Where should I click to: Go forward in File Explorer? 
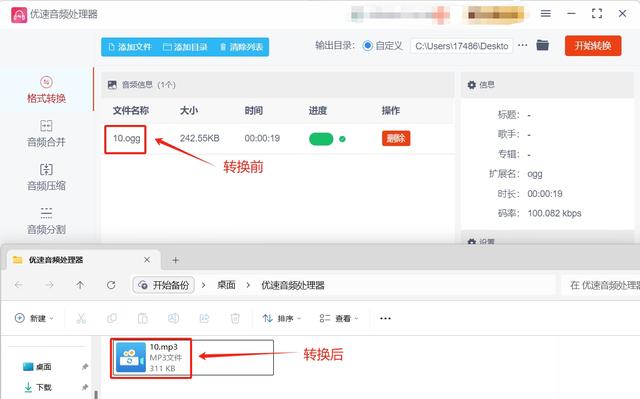pyautogui.click(x=49, y=285)
